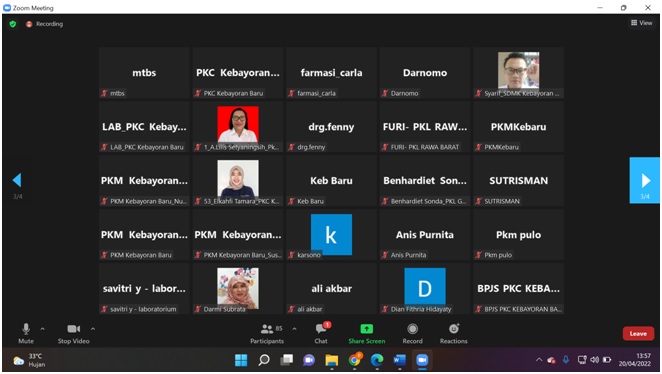Click the green encryption shield icon

point(13,24)
